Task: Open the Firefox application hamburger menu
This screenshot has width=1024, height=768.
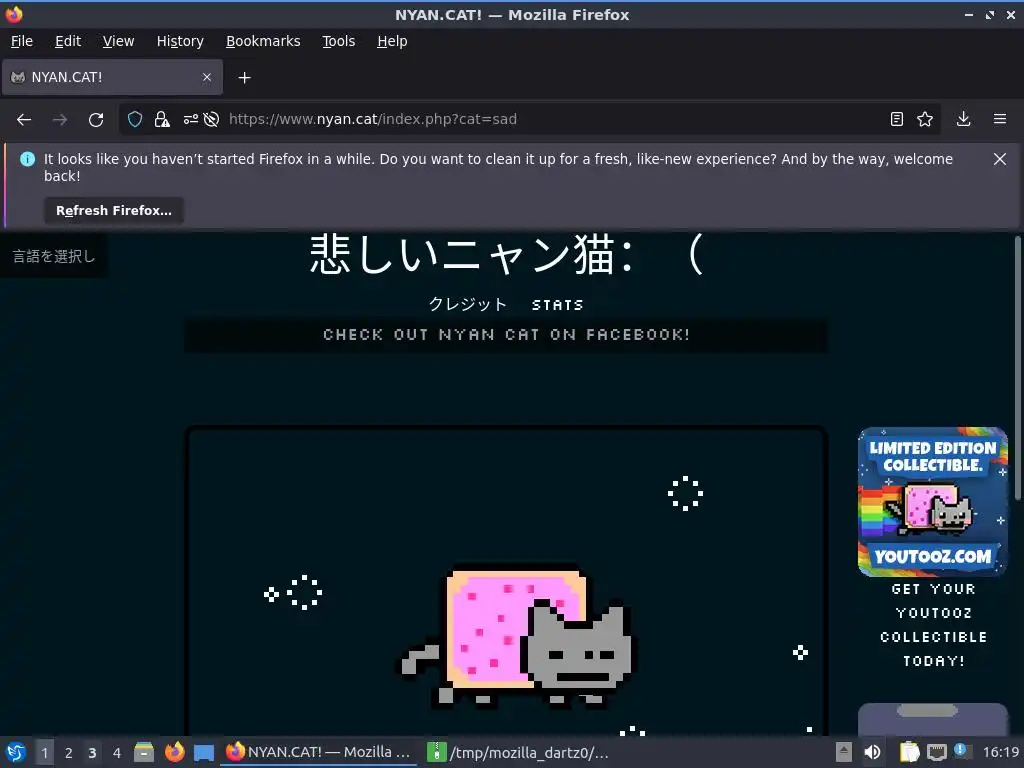Action: point(1000,119)
